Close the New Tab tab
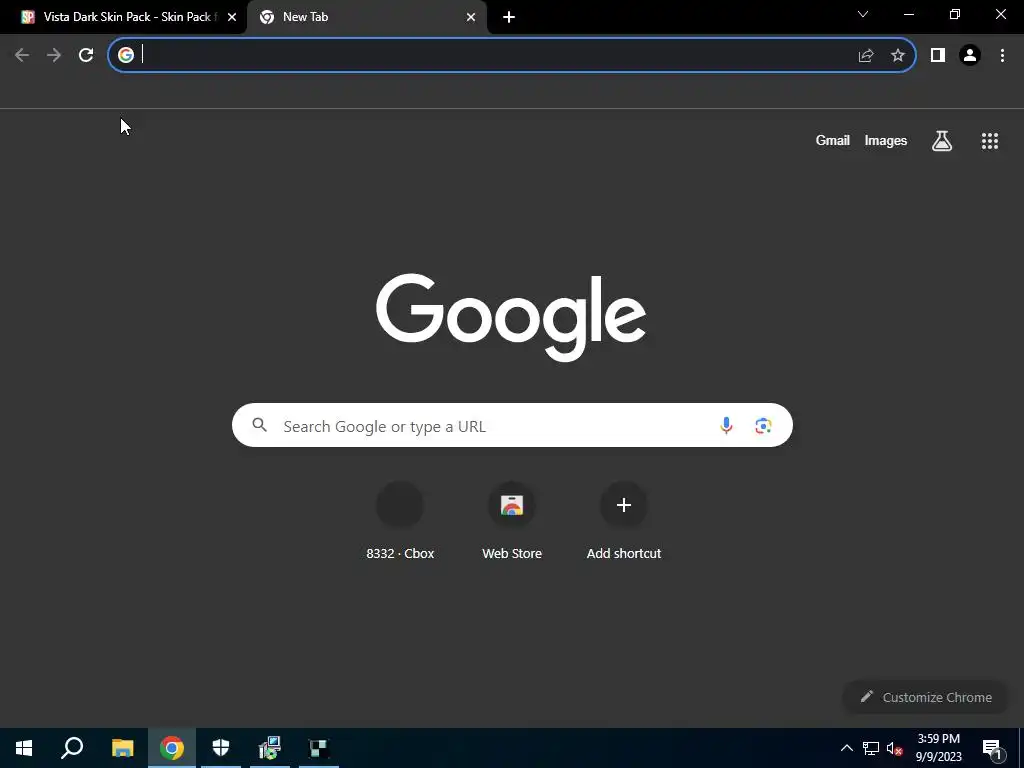The image size is (1024, 768). click(x=471, y=18)
